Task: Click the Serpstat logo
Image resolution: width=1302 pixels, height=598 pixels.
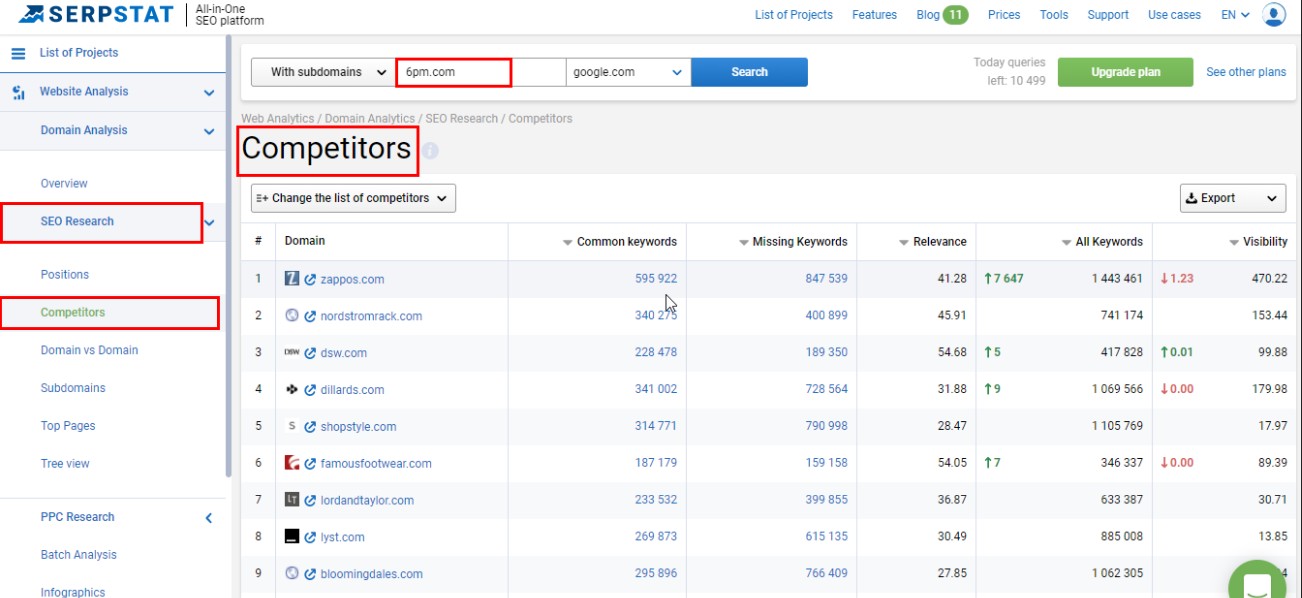Action: [x=96, y=15]
